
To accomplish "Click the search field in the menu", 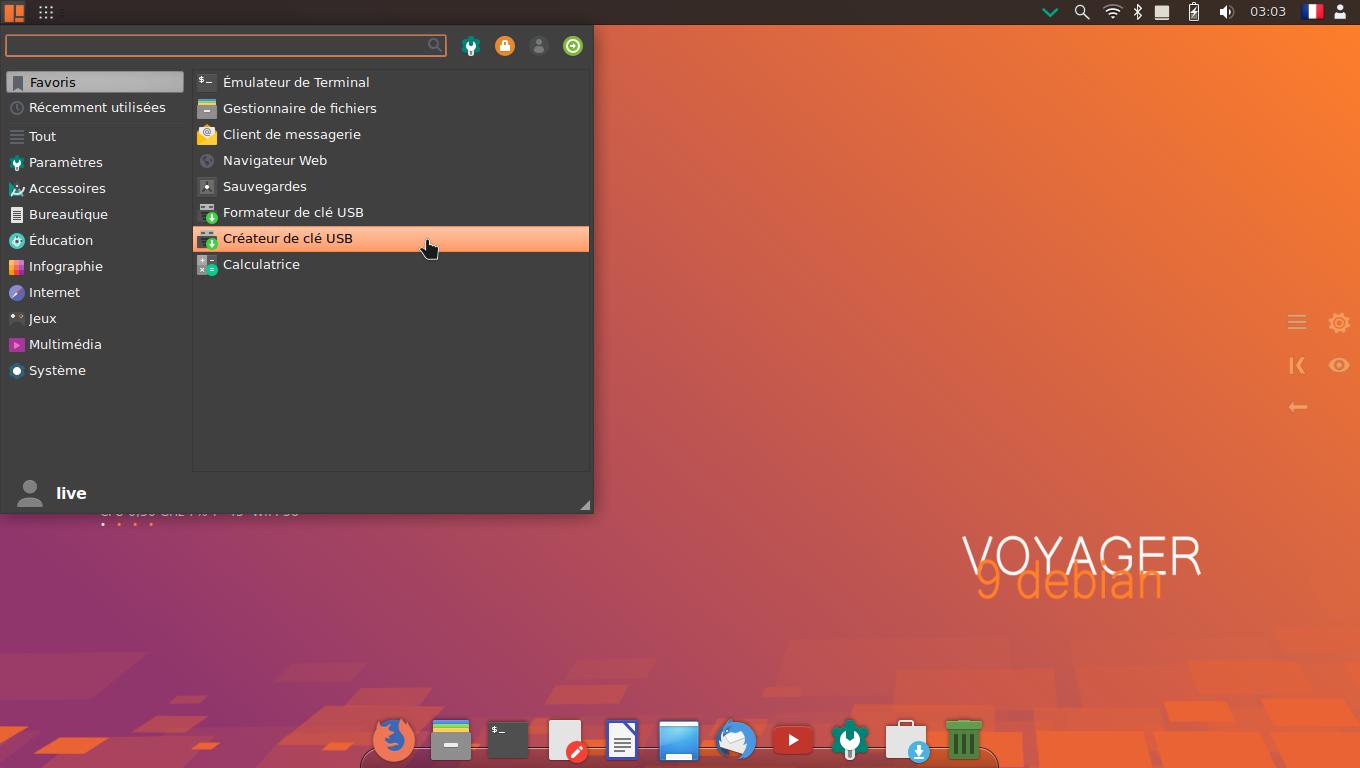I will pos(226,45).
